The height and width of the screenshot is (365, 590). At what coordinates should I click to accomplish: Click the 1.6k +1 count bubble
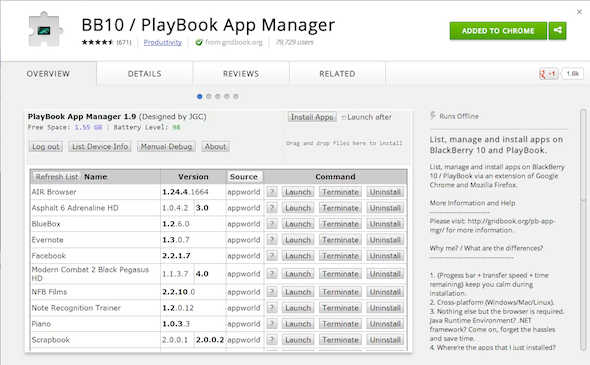(572, 74)
